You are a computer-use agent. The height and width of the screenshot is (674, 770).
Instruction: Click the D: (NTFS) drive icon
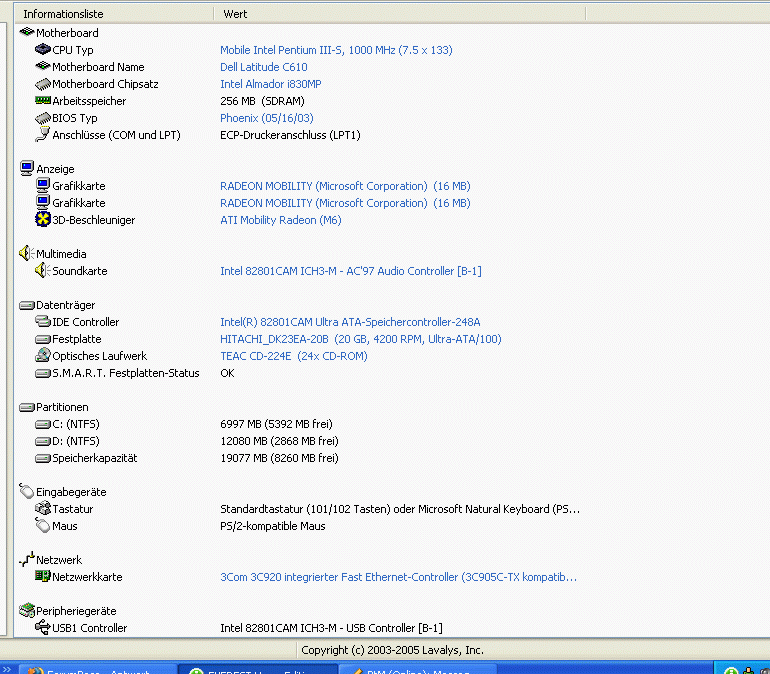click(x=43, y=441)
